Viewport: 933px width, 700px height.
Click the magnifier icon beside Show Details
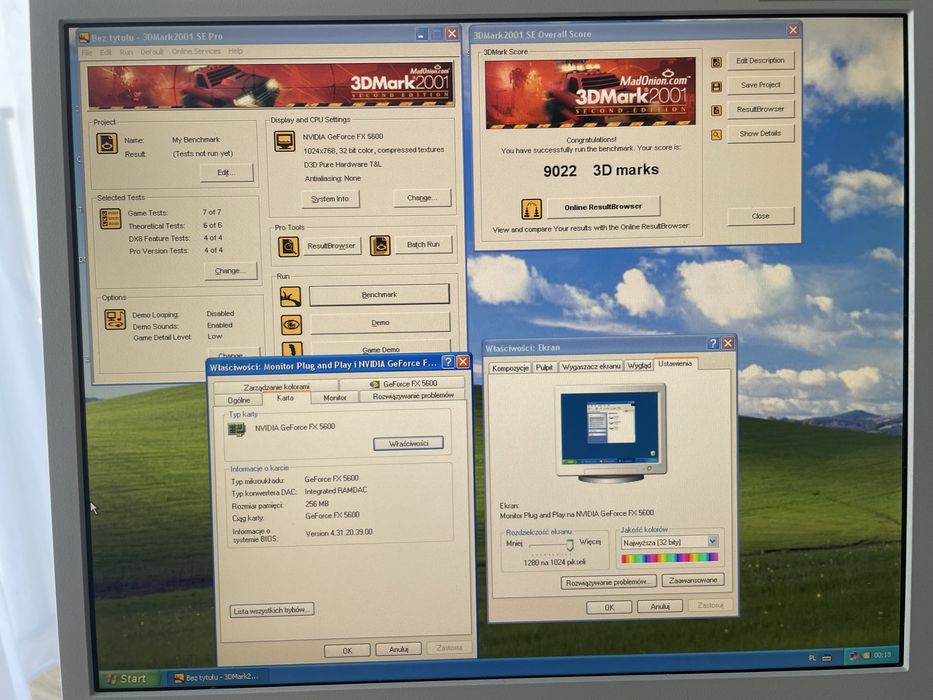(716, 135)
